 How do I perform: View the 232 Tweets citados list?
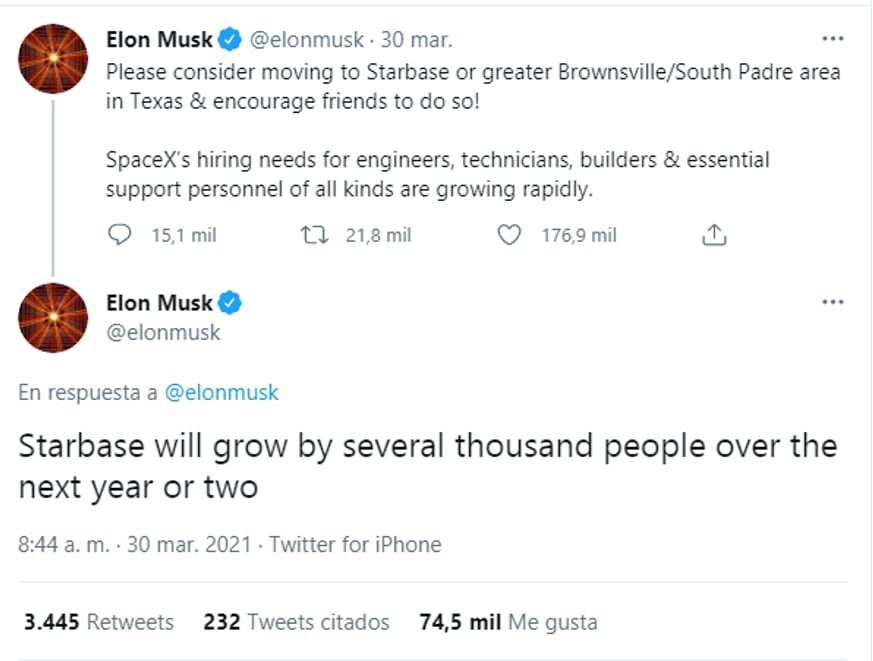(x=296, y=622)
